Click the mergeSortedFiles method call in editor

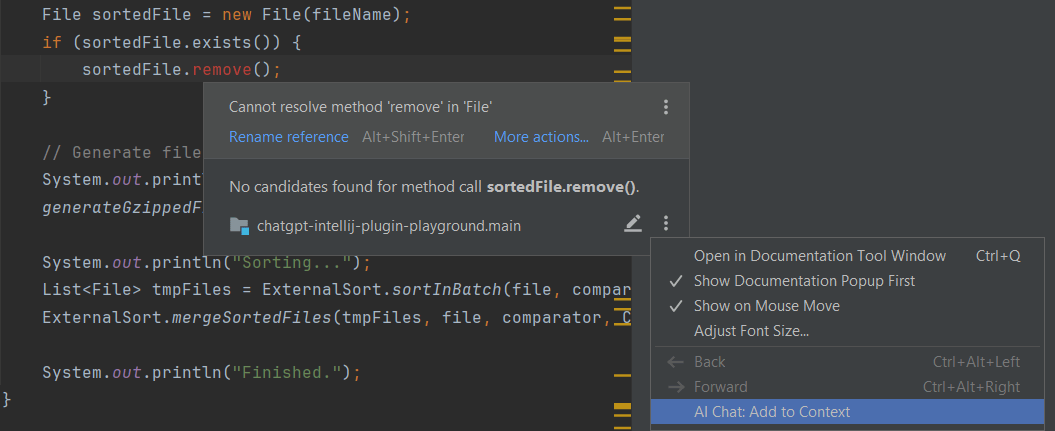click(252, 317)
